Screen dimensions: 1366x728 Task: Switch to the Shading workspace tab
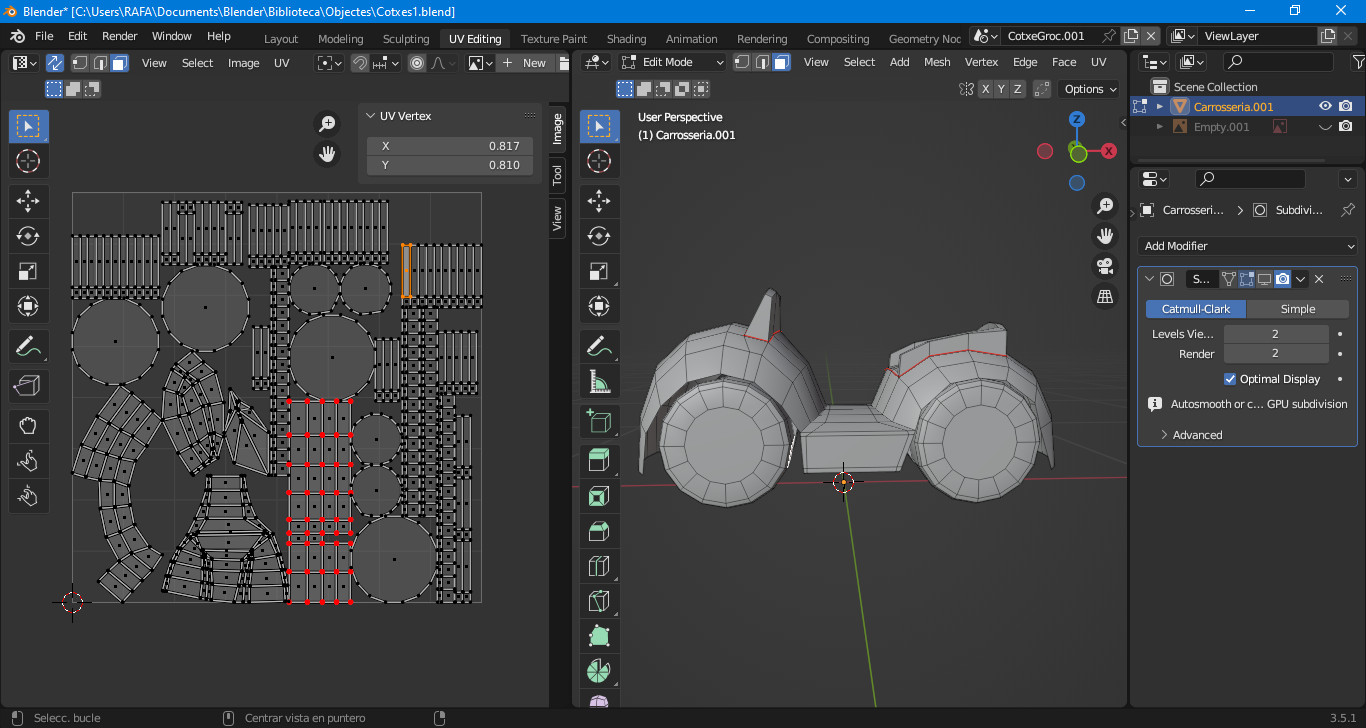pyautogui.click(x=626, y=39)
